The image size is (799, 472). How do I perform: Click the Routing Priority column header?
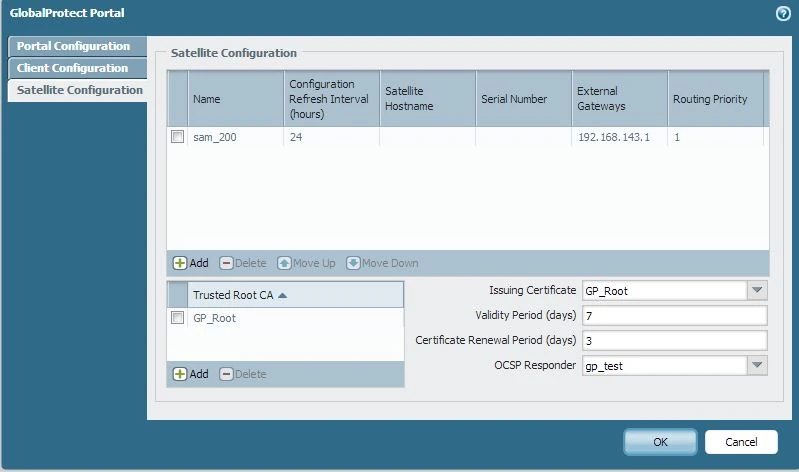pyautogui.click(x=715, y=99)
